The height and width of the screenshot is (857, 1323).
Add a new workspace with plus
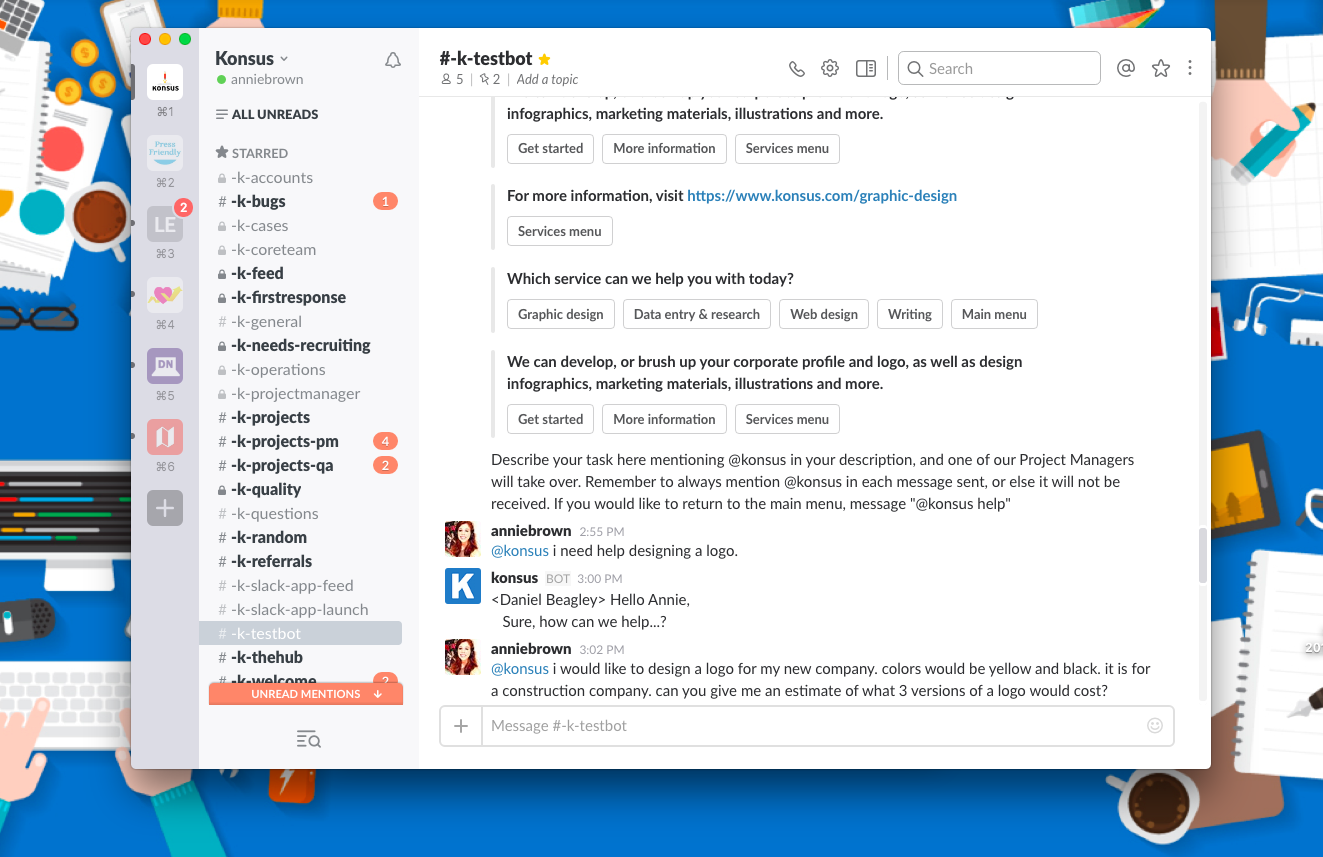[165, 508]
